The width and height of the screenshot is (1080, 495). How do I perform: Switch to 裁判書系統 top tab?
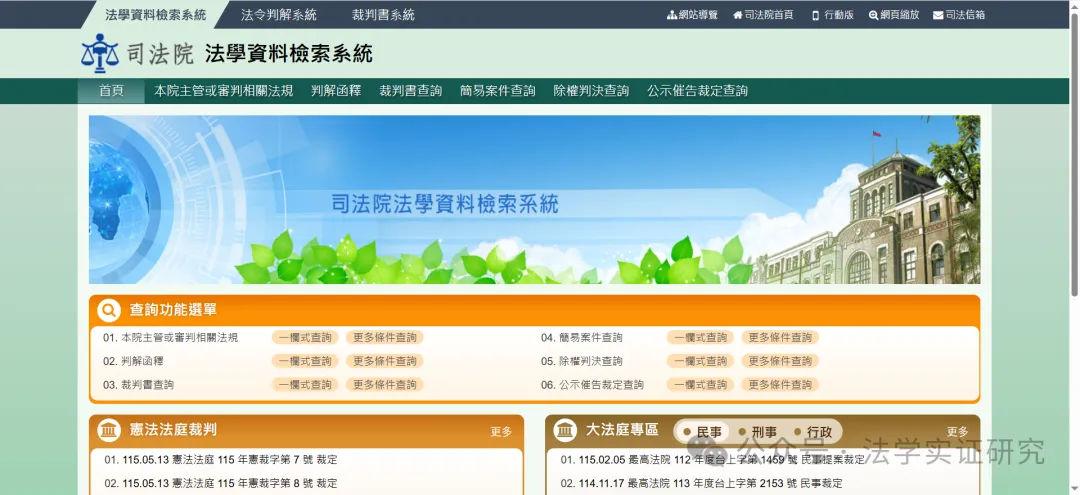383,14
